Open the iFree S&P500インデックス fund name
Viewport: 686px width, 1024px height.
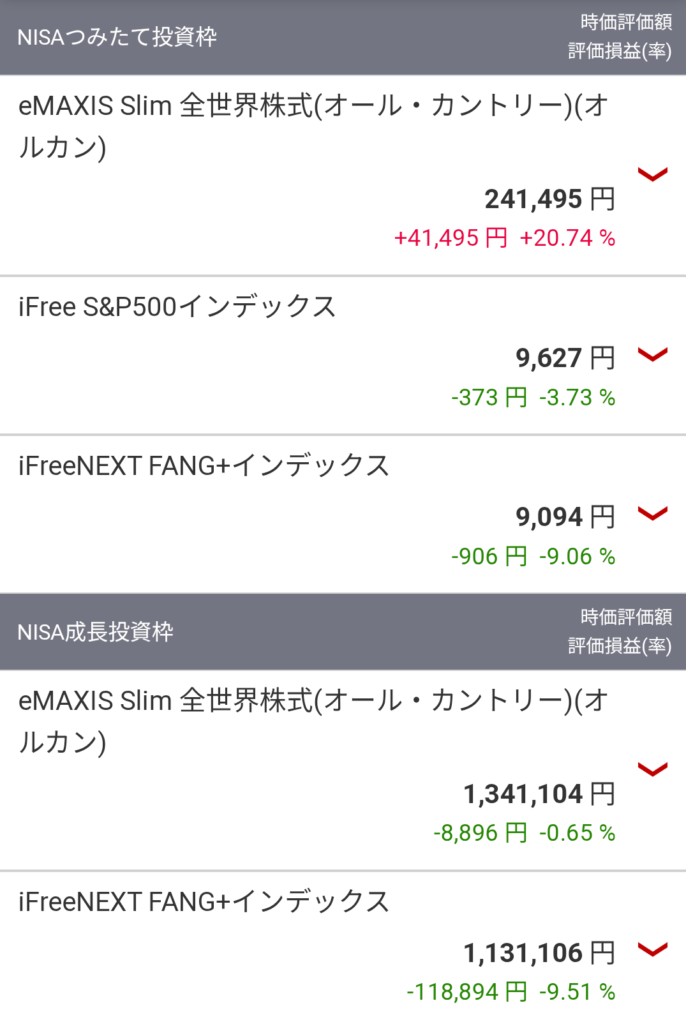point(178,307)
